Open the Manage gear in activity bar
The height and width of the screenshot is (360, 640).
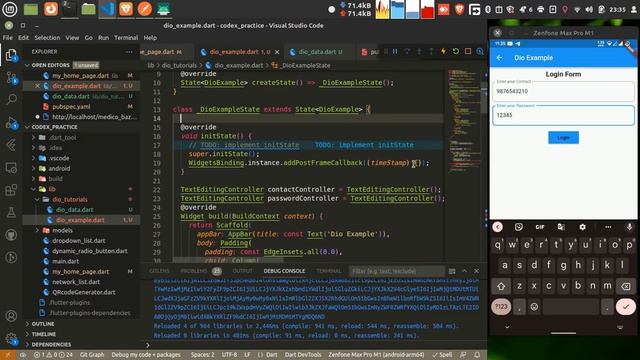click(x=11, y=339)
